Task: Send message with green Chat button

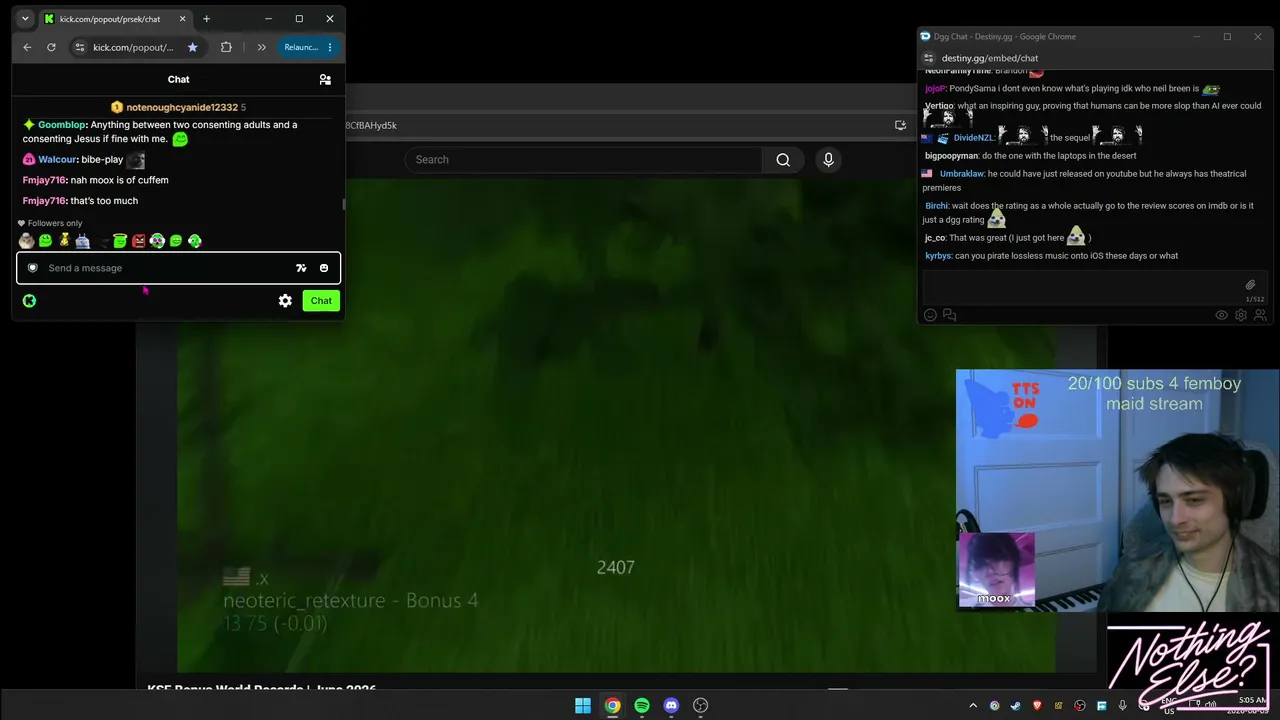Action: (321, 301)
